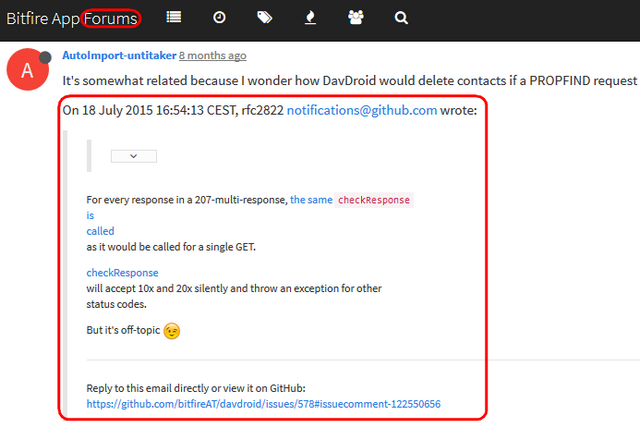Expand the collapsed quote chevron toggle
The height and width of the screenshot is (428, 640).
point(134,155)
